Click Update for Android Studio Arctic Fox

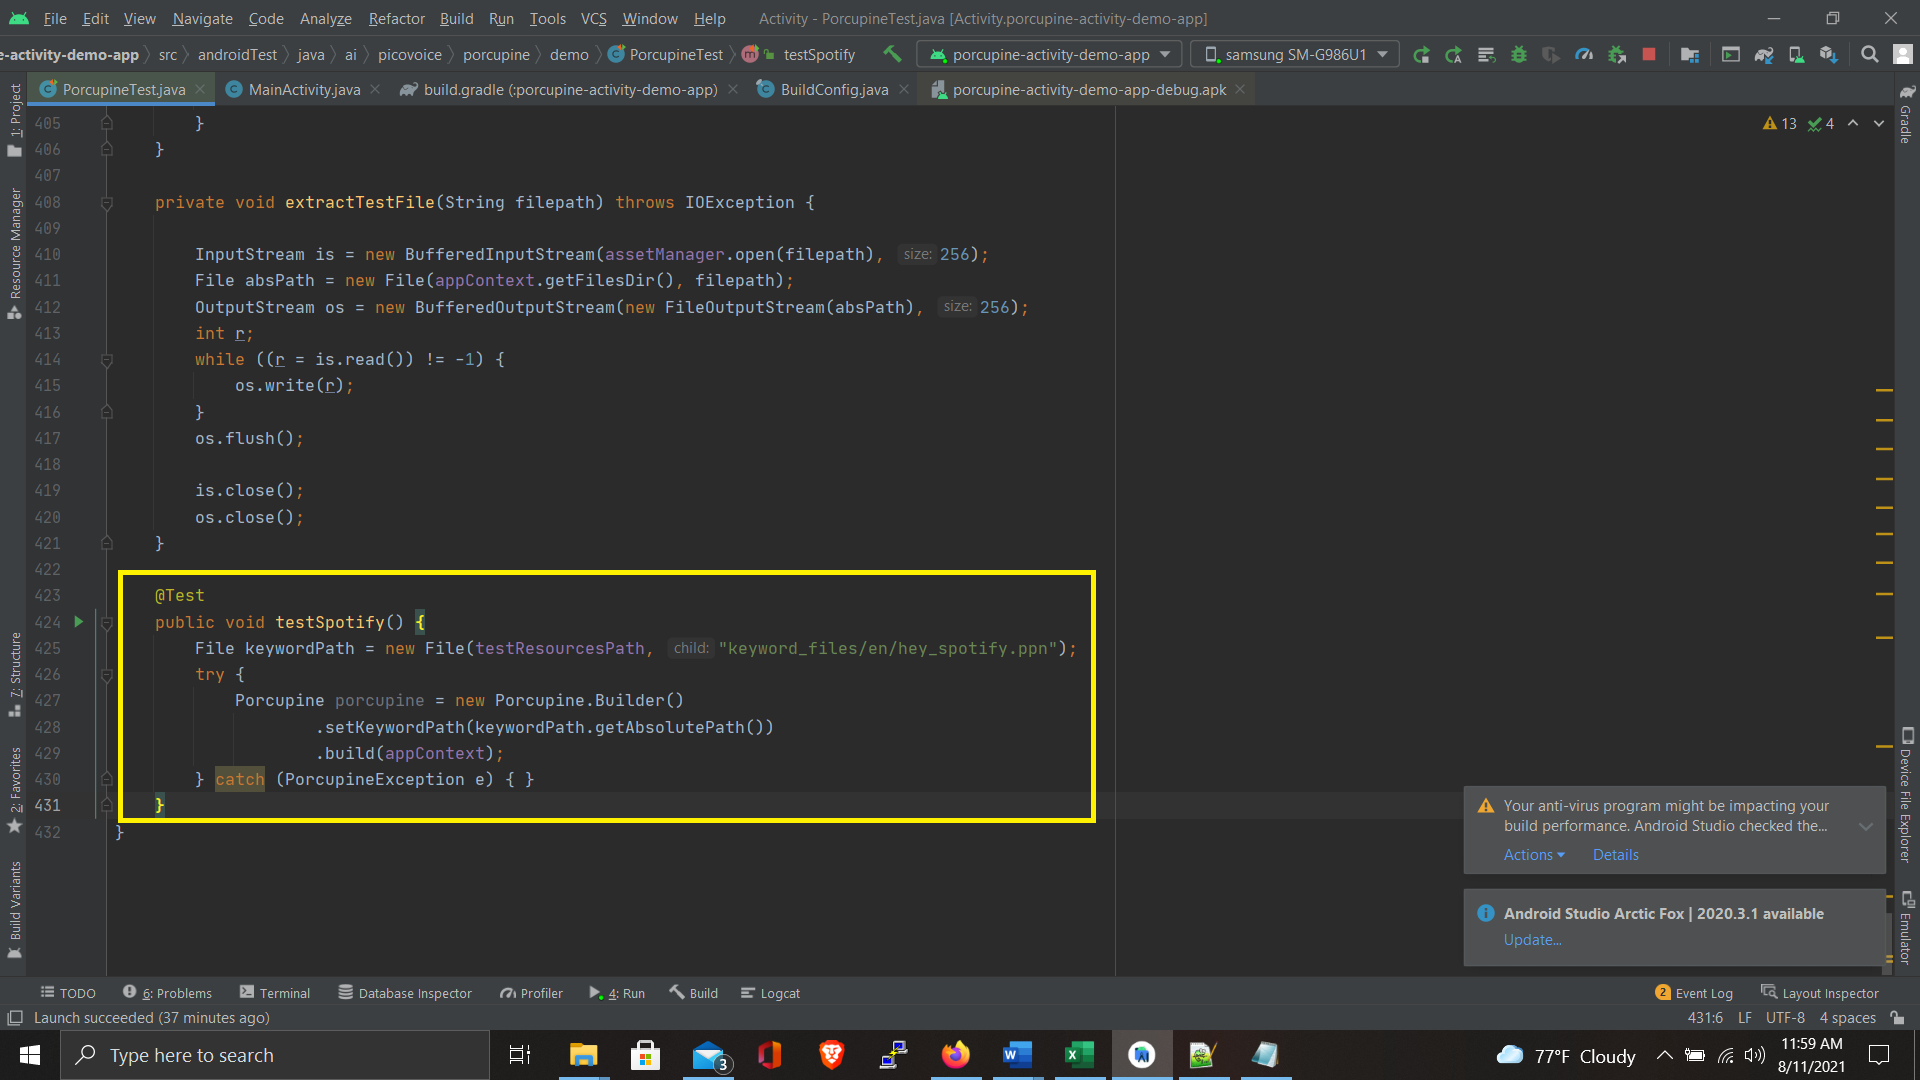1532,940
